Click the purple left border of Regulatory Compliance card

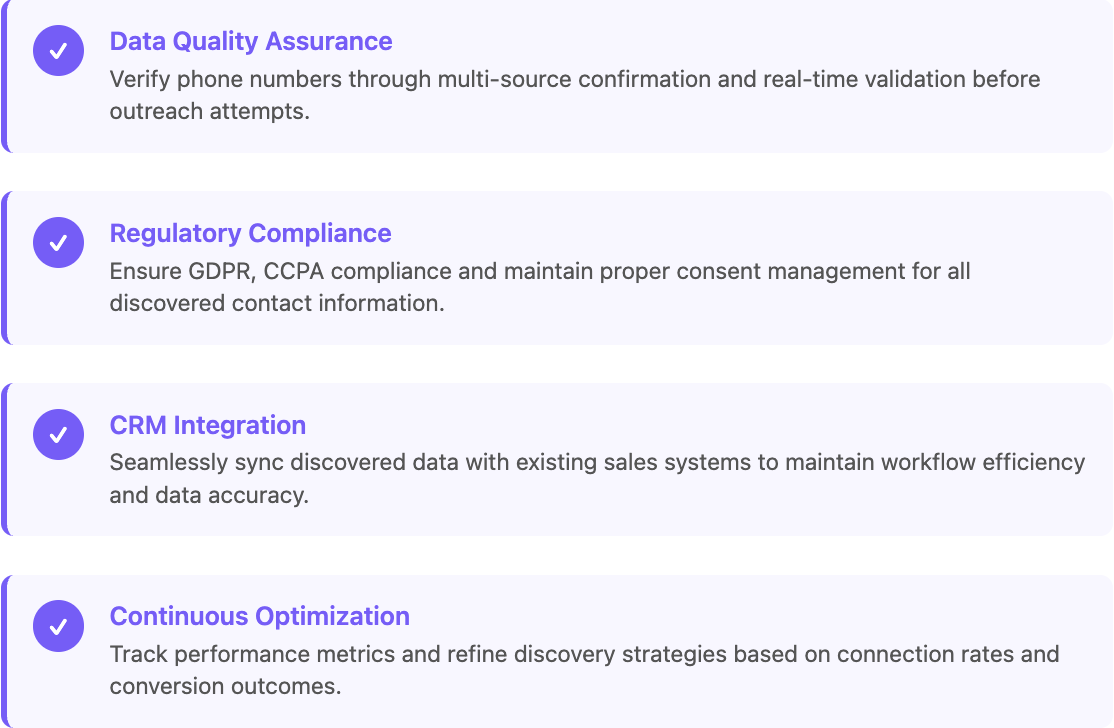4,268
